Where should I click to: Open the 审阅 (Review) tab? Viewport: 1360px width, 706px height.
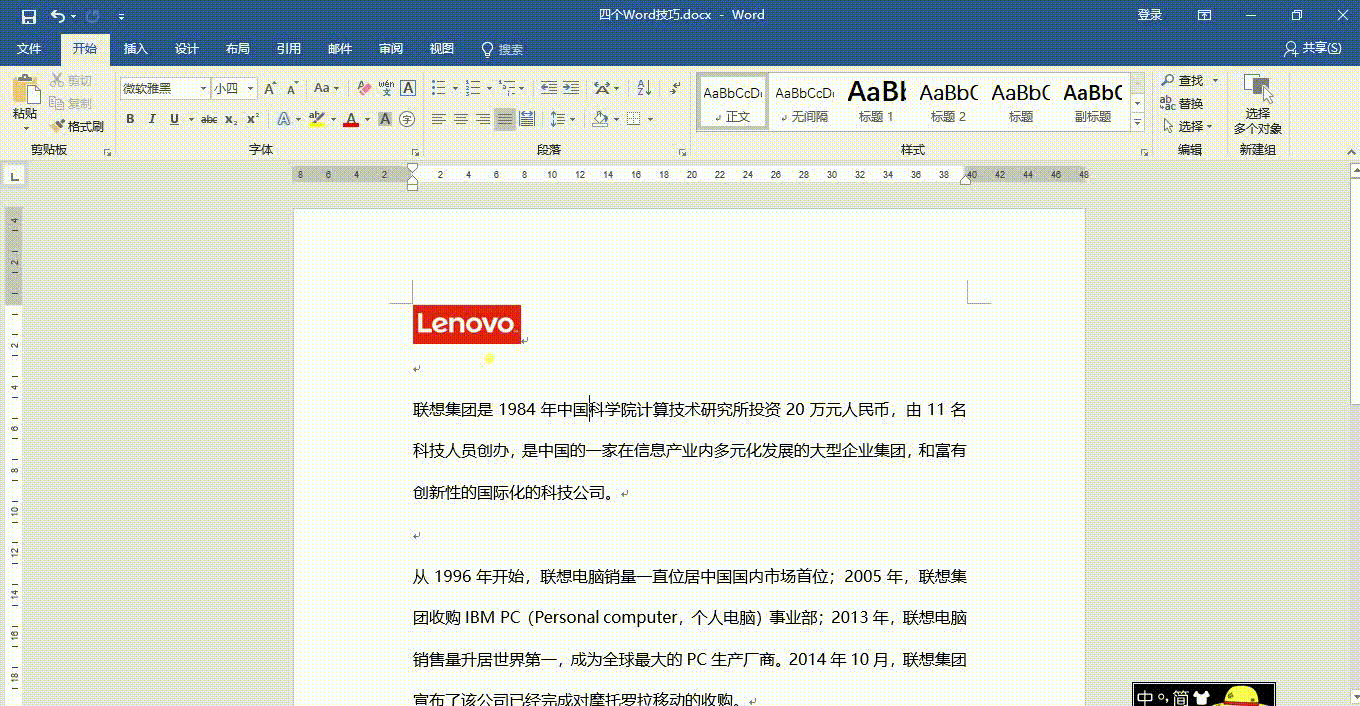tap(391, 49)
